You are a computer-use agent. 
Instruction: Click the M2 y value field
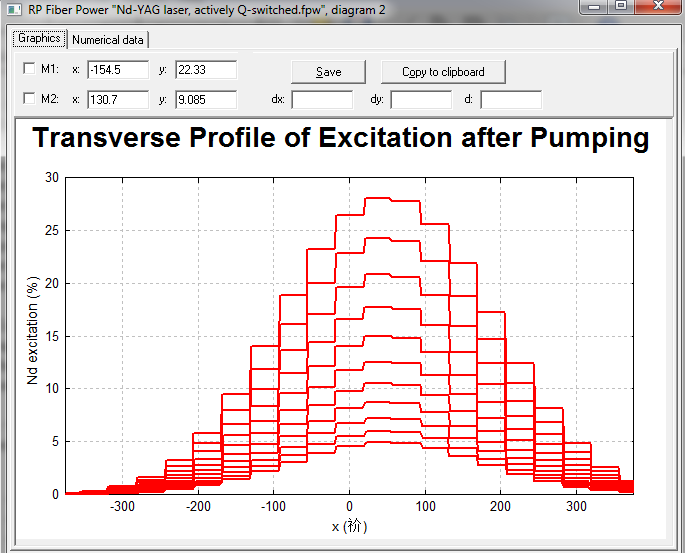pos(206,100)
